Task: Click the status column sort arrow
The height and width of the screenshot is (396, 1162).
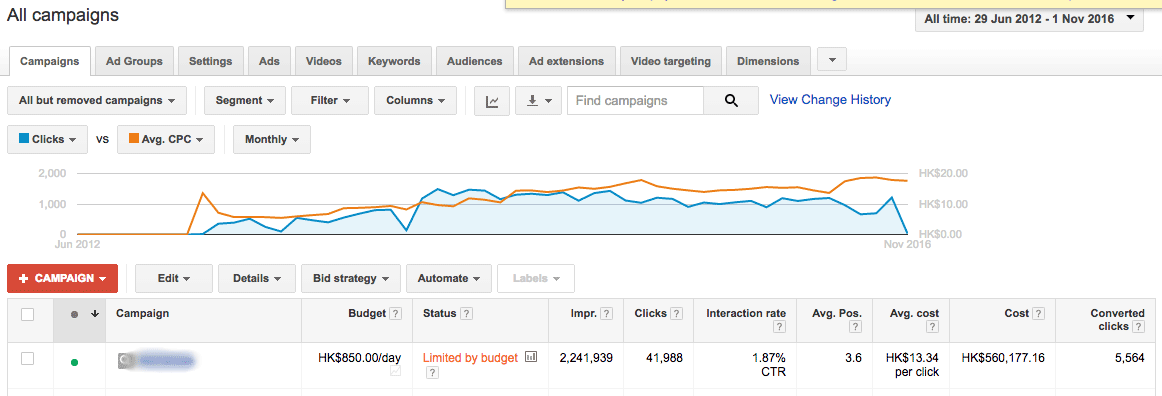Action: pyautogui.click(x=94, y=314)
